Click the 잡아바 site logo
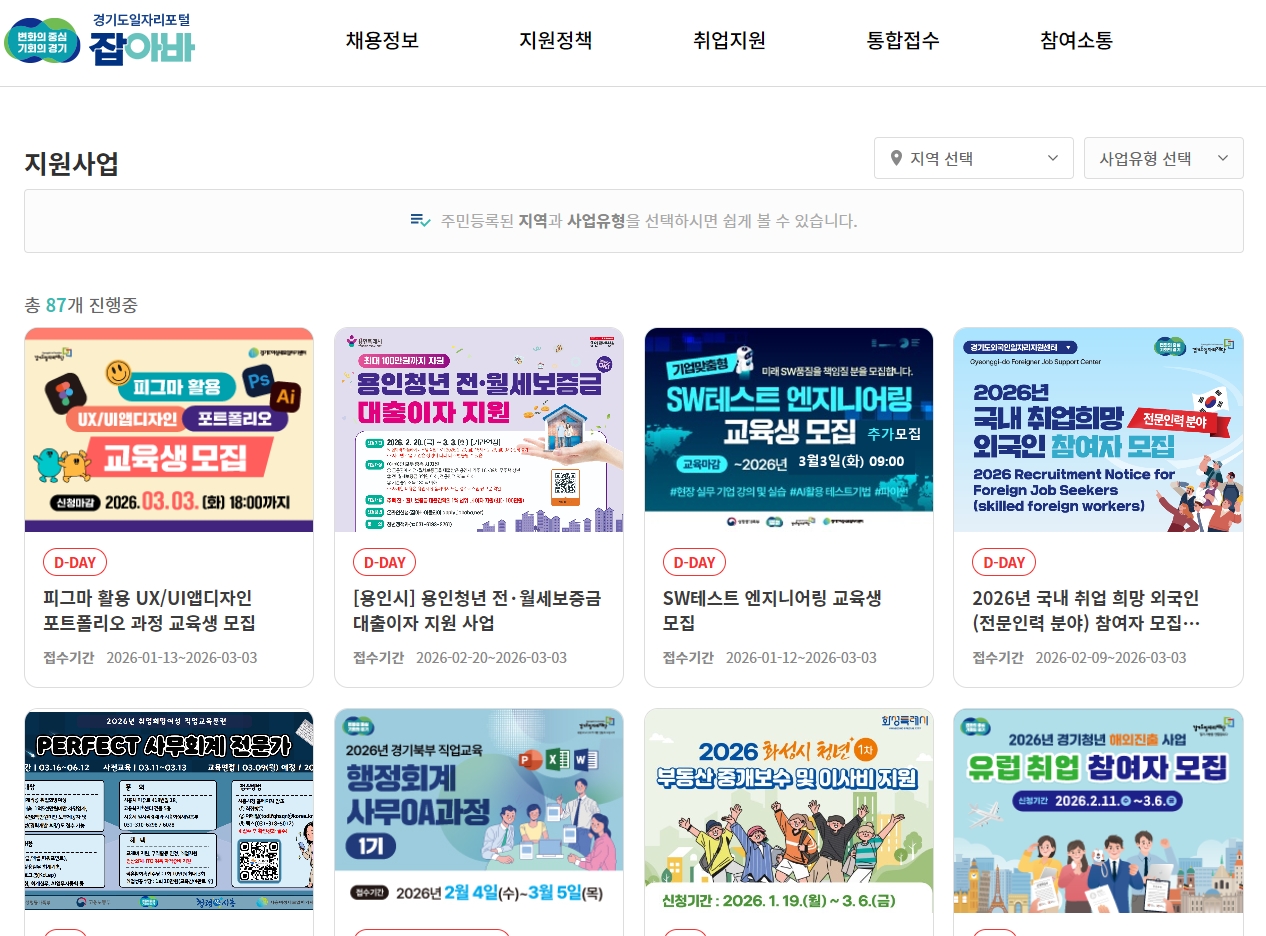The height and width of the screenshot is (936, 1266). click(142, 39)
